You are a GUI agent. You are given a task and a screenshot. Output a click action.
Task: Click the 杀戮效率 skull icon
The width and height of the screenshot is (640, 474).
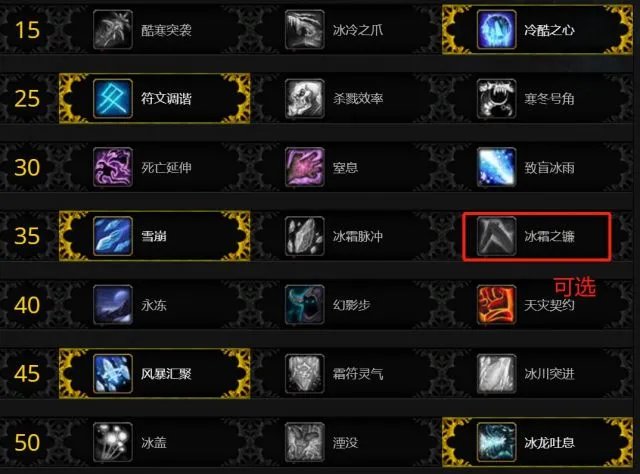click(x=305, y=98)
